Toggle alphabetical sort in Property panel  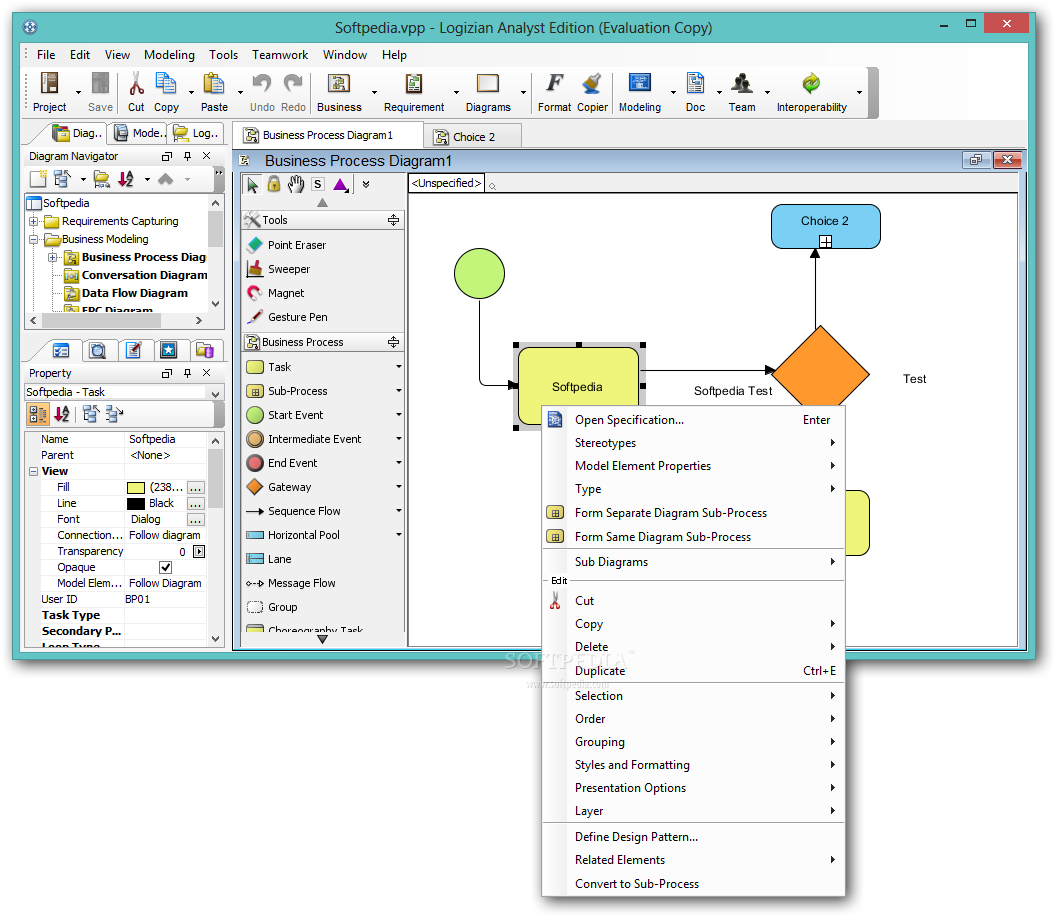62,414
